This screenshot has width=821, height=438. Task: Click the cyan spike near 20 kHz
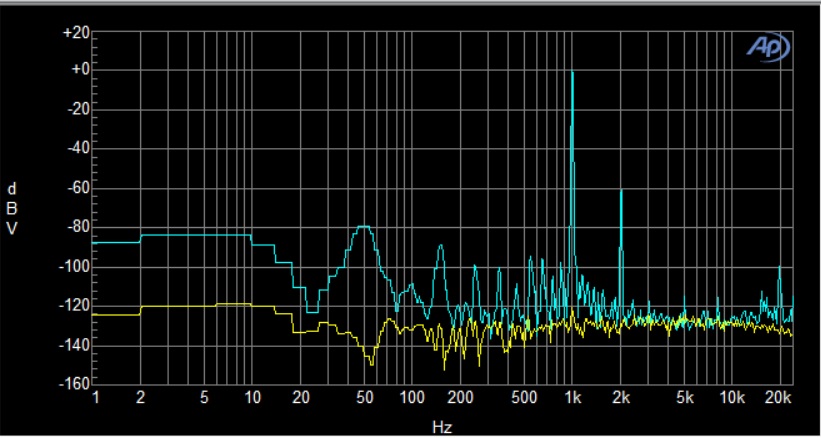tap(779, 267)
